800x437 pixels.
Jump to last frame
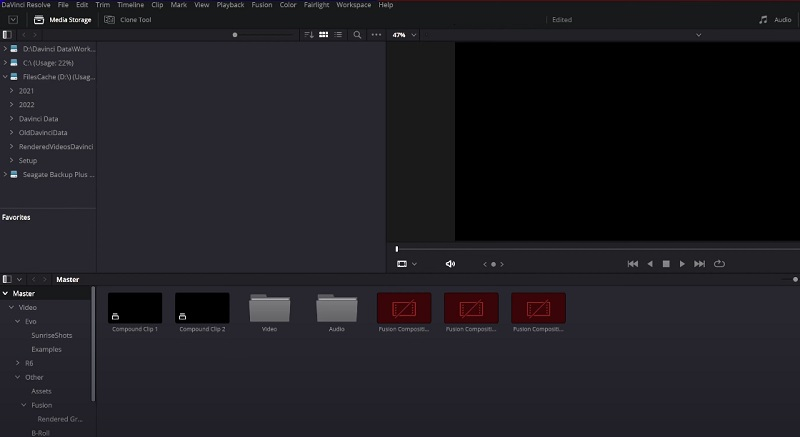tap(699, 264)
